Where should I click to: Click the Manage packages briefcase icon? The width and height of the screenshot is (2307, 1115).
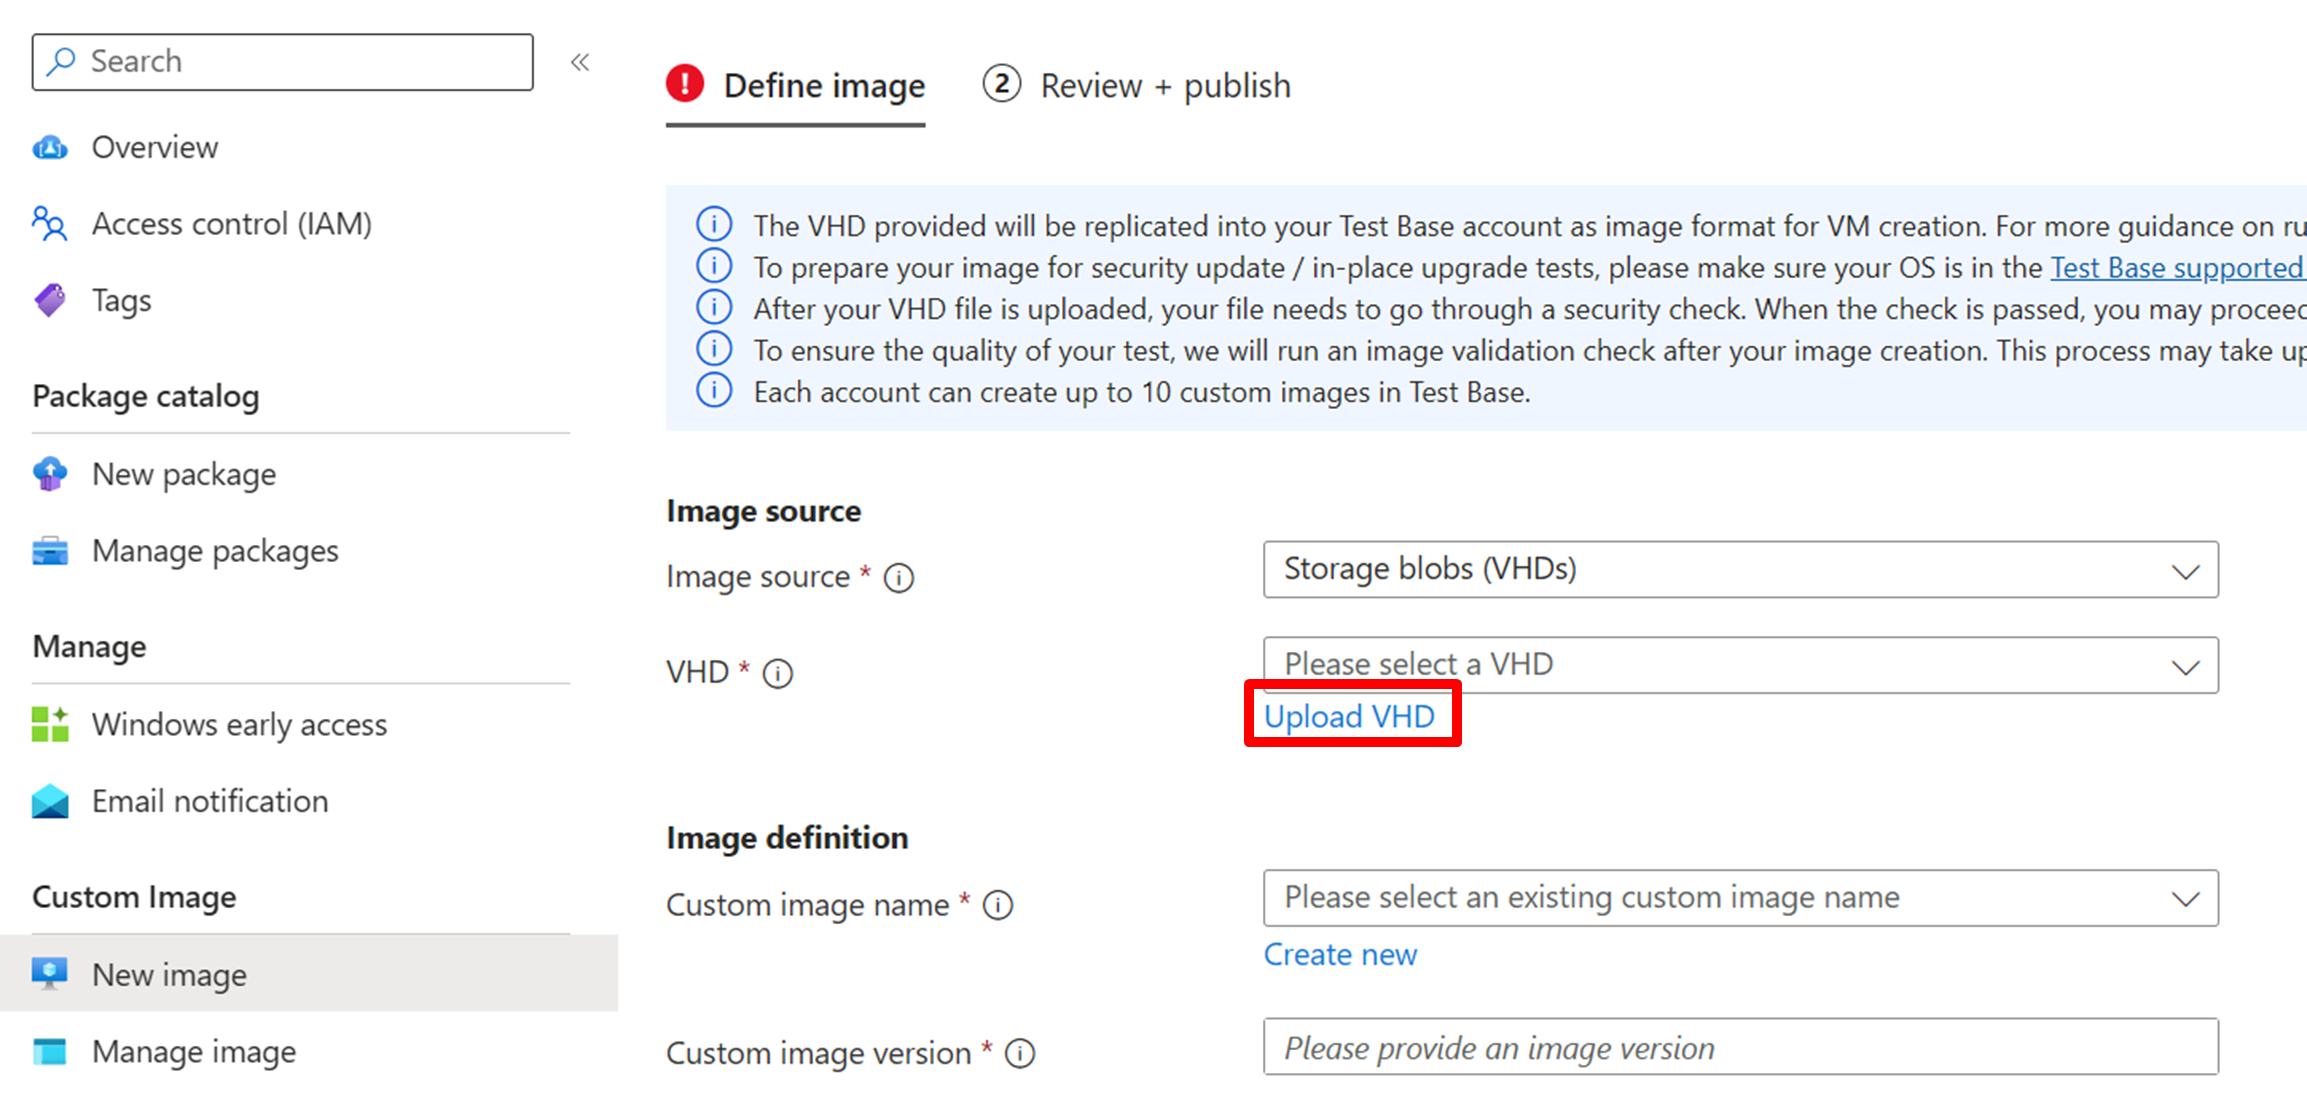[x=50, y=551]
